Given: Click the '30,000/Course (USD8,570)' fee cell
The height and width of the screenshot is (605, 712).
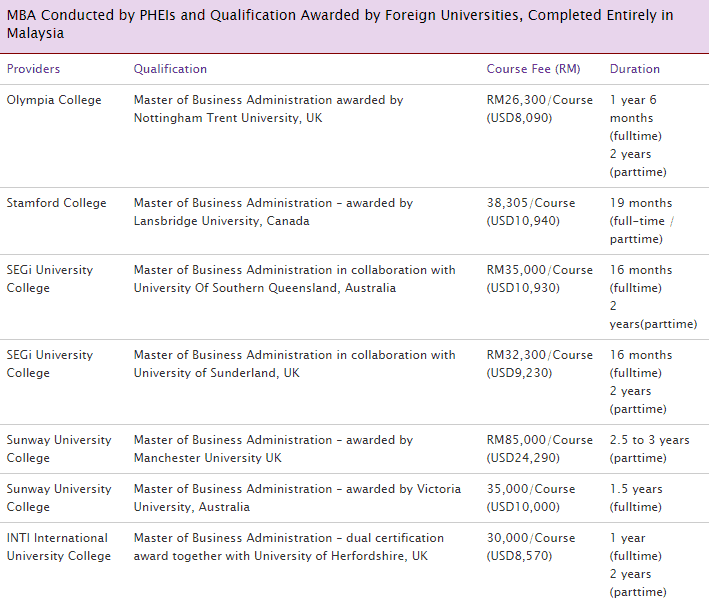Looking at the screenshot, I should coord(531,547).
